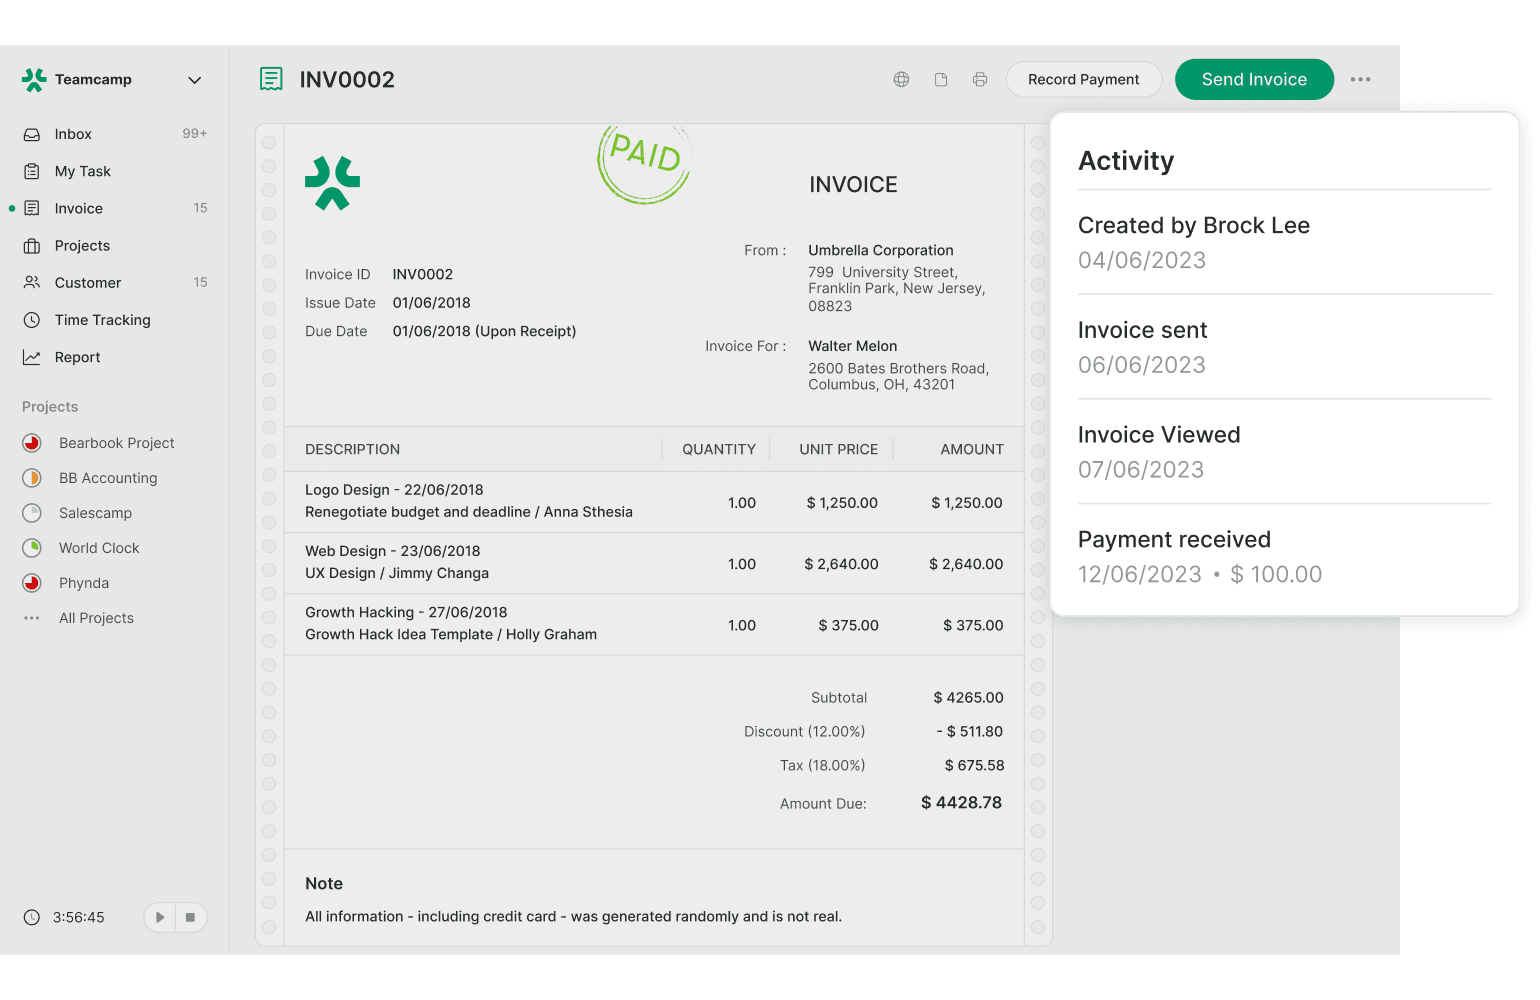The height and width of the screenshot is (1000, 1540).
Task: Open the three-dot more options menu
Action: coord(1360,80)
